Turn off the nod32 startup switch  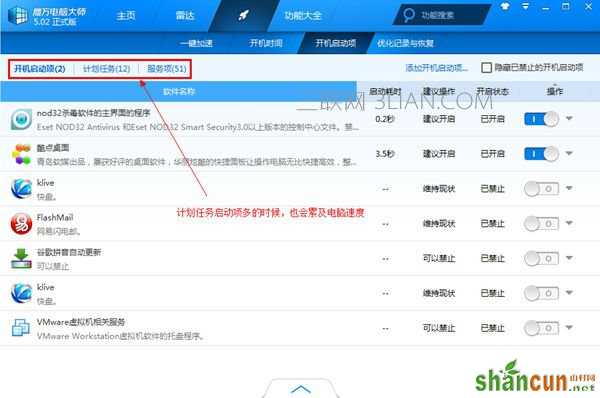[x=541, y=119]
